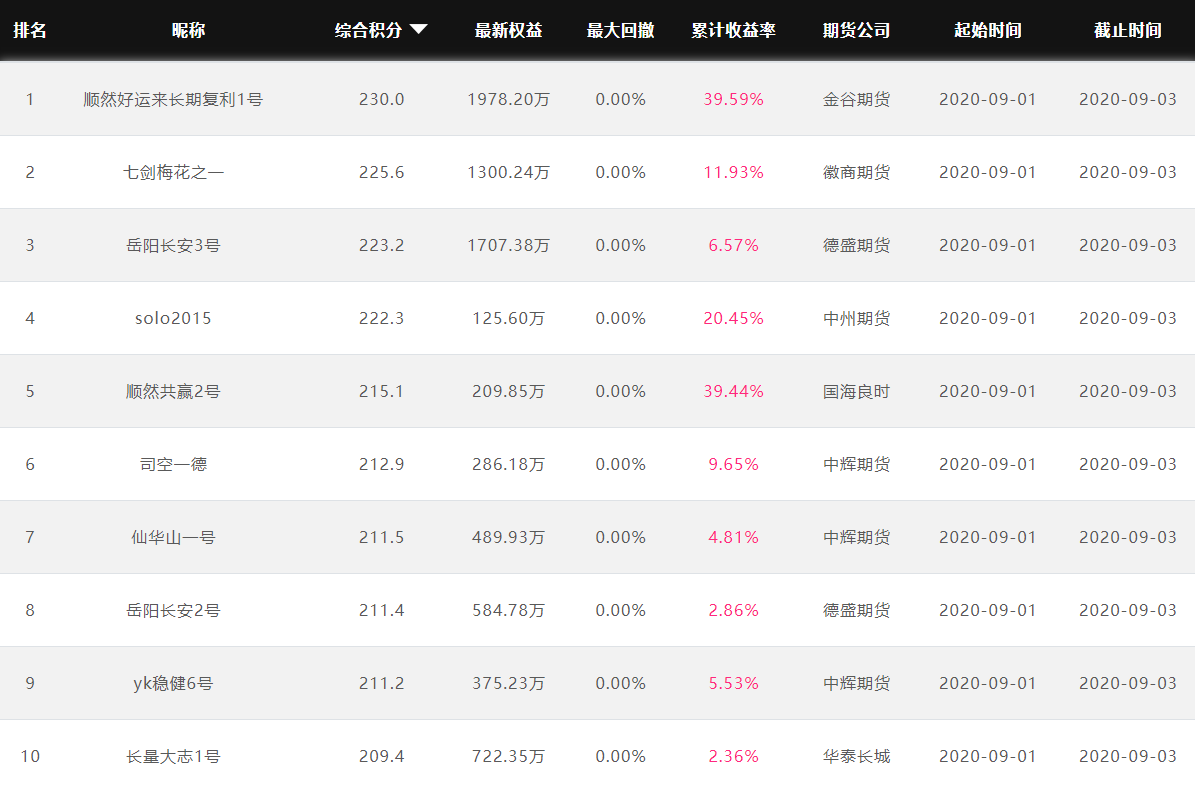This screenshot has width=1195, height=789.
Task: Open nickname 顺然共赢2号
Action: point(173,391)
